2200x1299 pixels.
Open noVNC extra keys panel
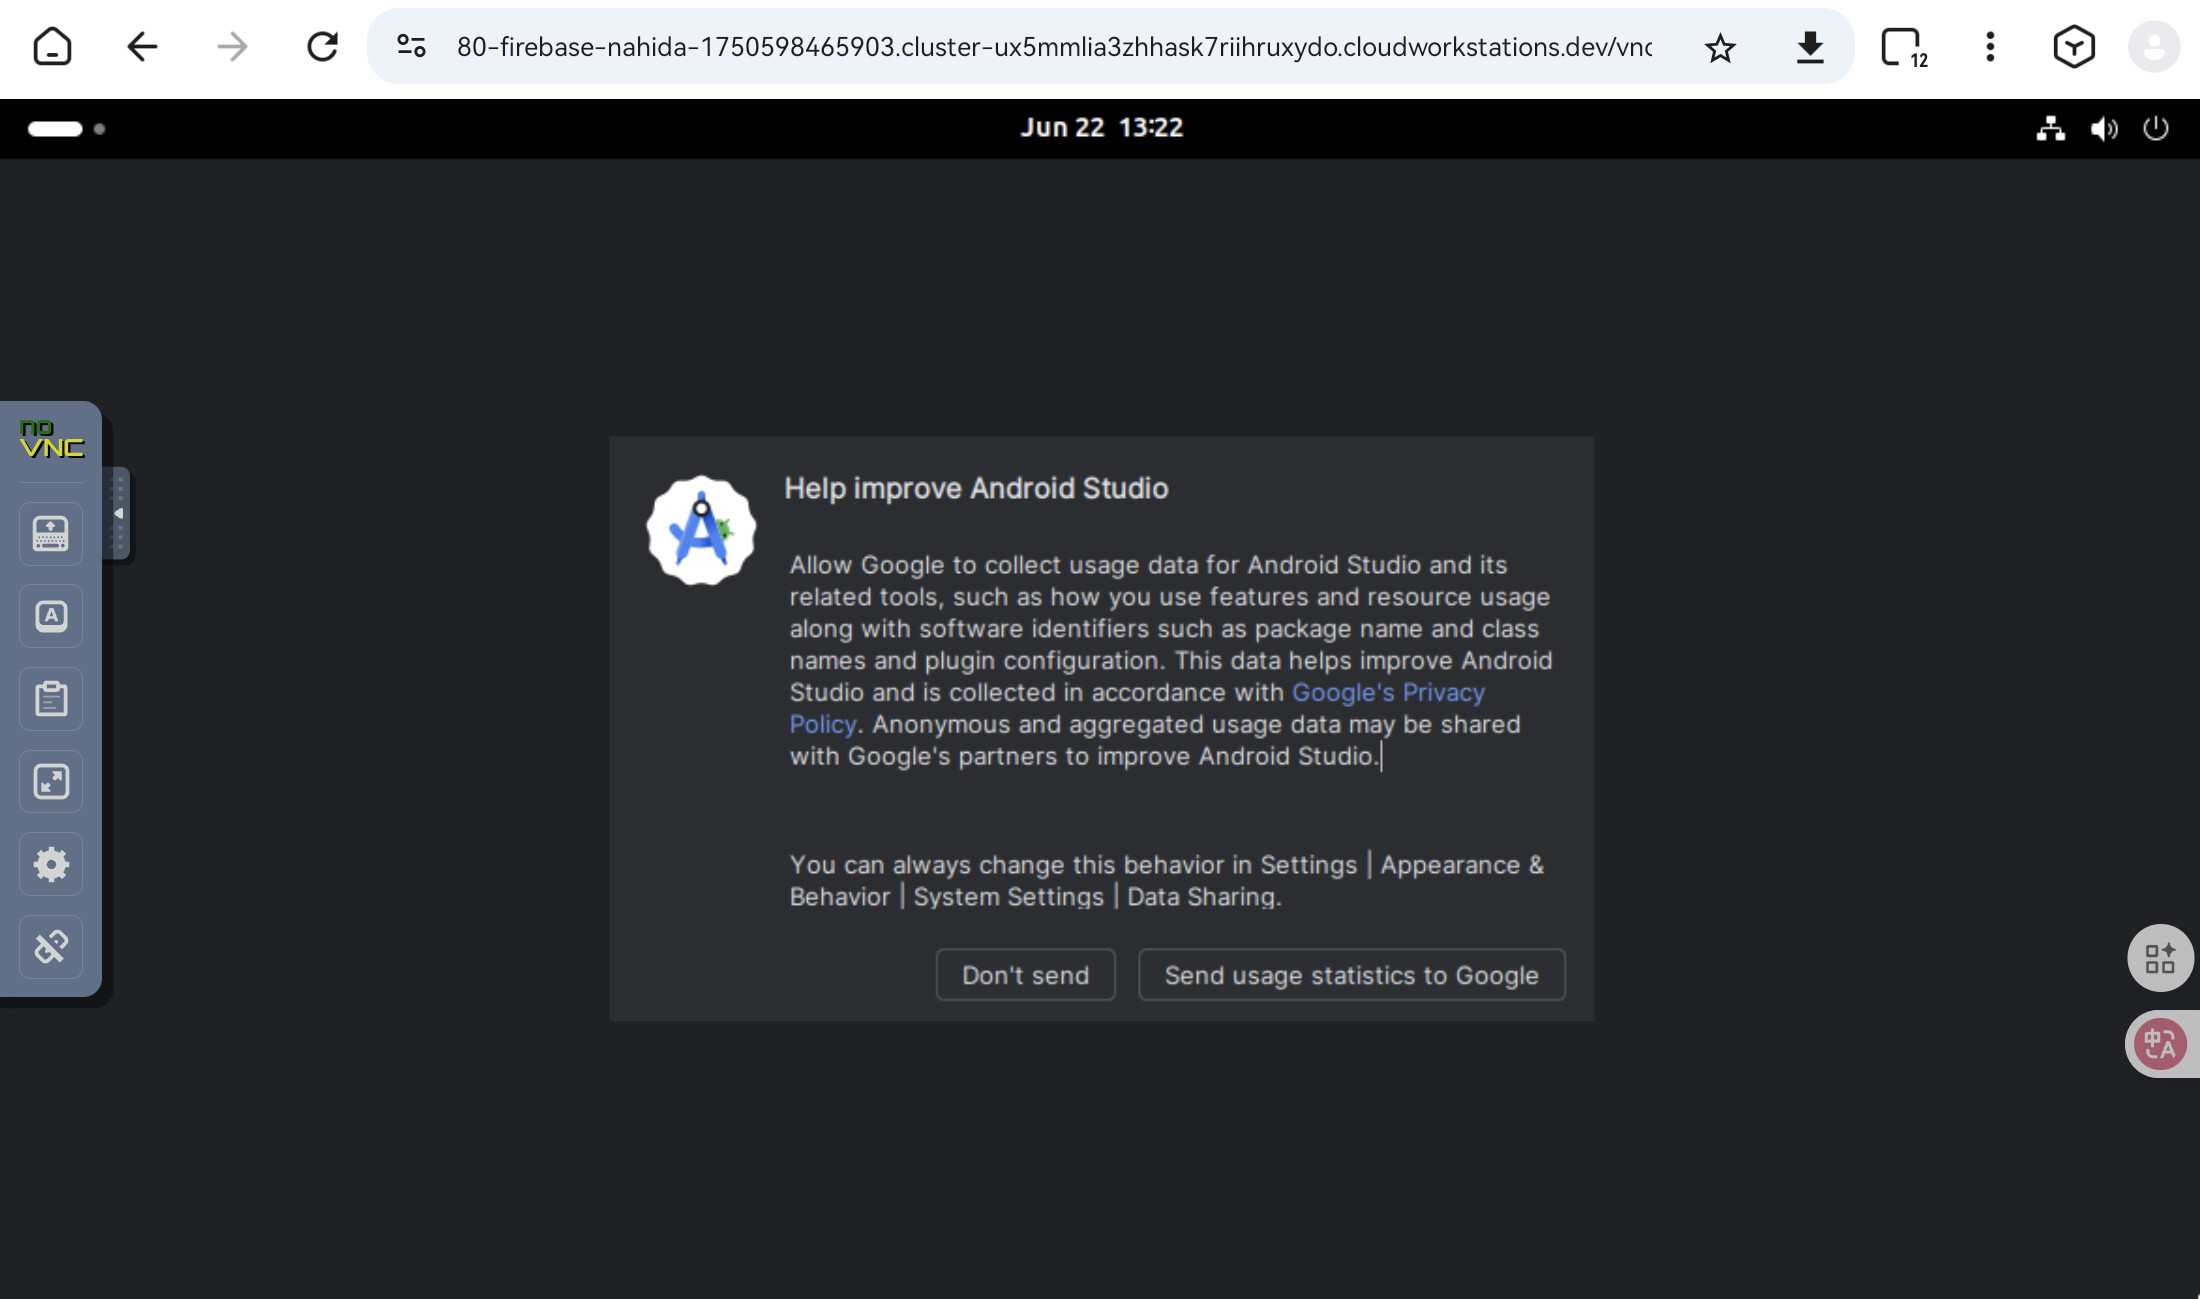pos(51,616)
